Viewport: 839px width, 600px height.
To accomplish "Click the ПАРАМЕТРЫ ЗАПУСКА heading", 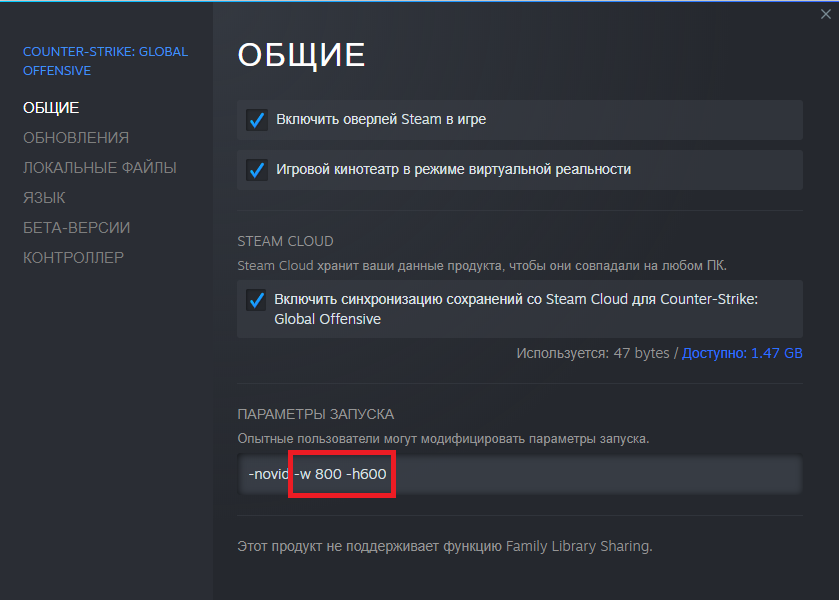I will point(316,414).
